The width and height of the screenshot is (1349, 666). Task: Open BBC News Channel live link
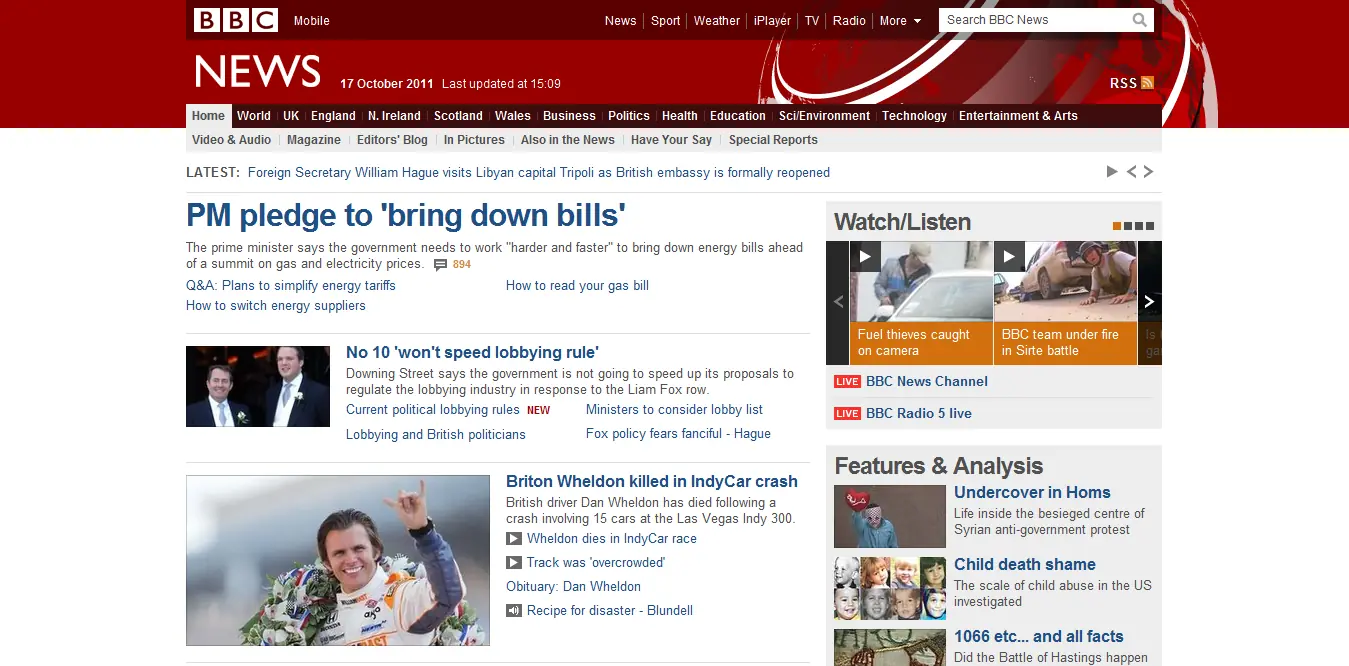(x=927, y=382)
